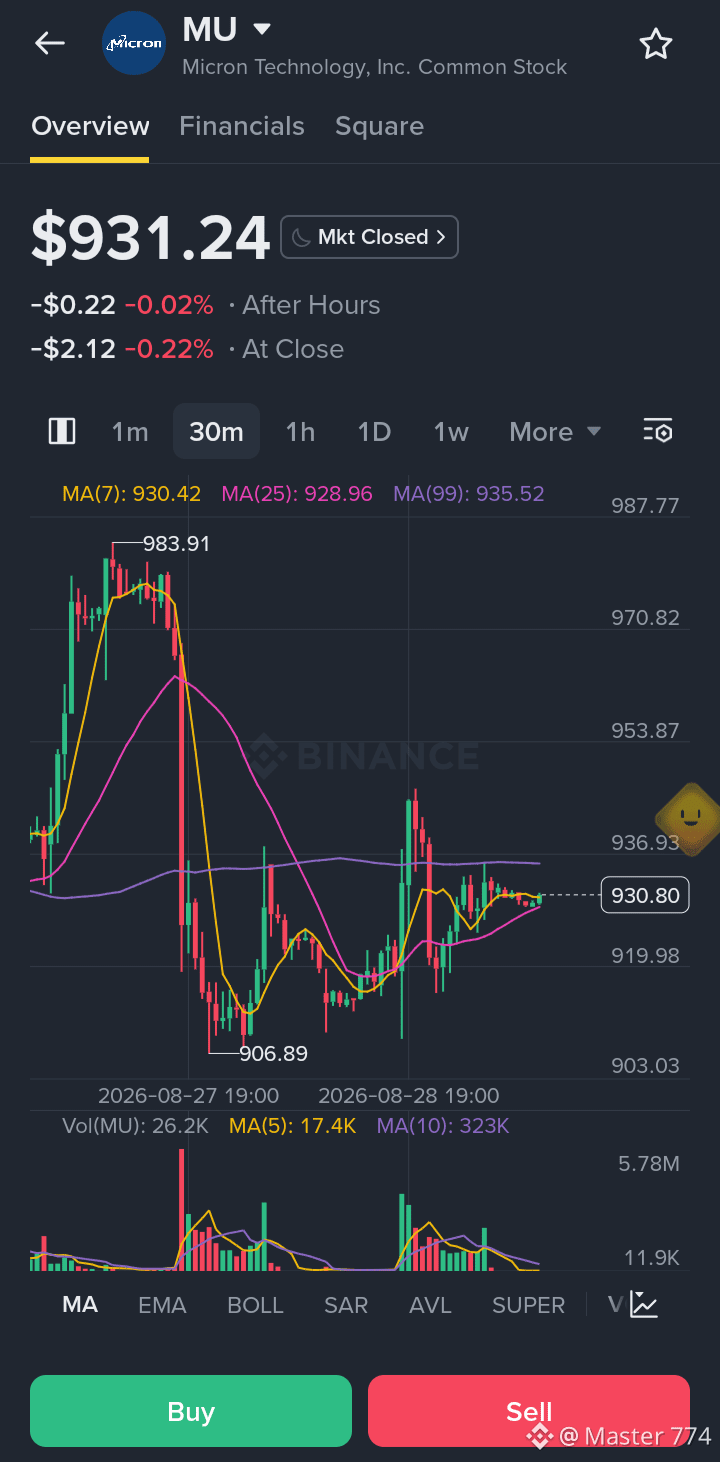Open the Square tab

click(379, 126)
